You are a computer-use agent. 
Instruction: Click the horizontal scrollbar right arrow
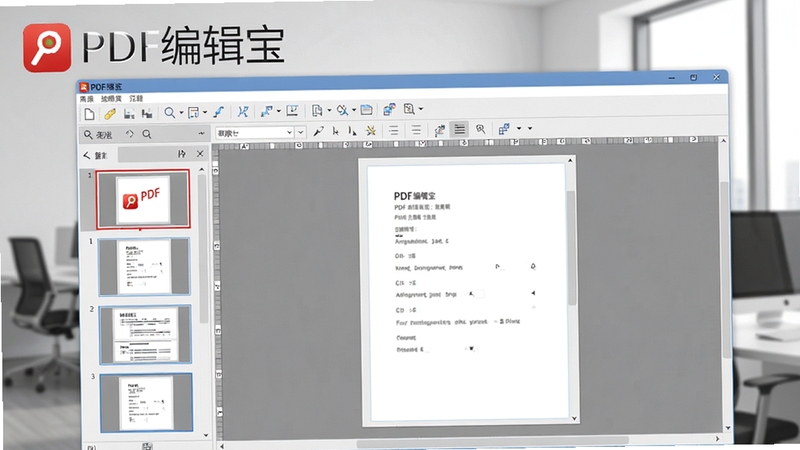718,439
